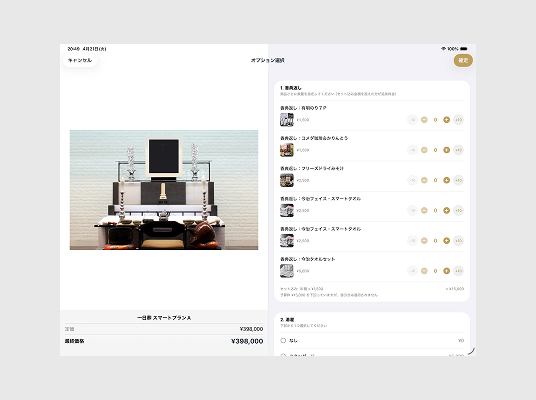This screenshot has width=536, height=400.
Task: Increase quantity of コメダ珈琲店かりんとう by one
Action: pos(446,150)
